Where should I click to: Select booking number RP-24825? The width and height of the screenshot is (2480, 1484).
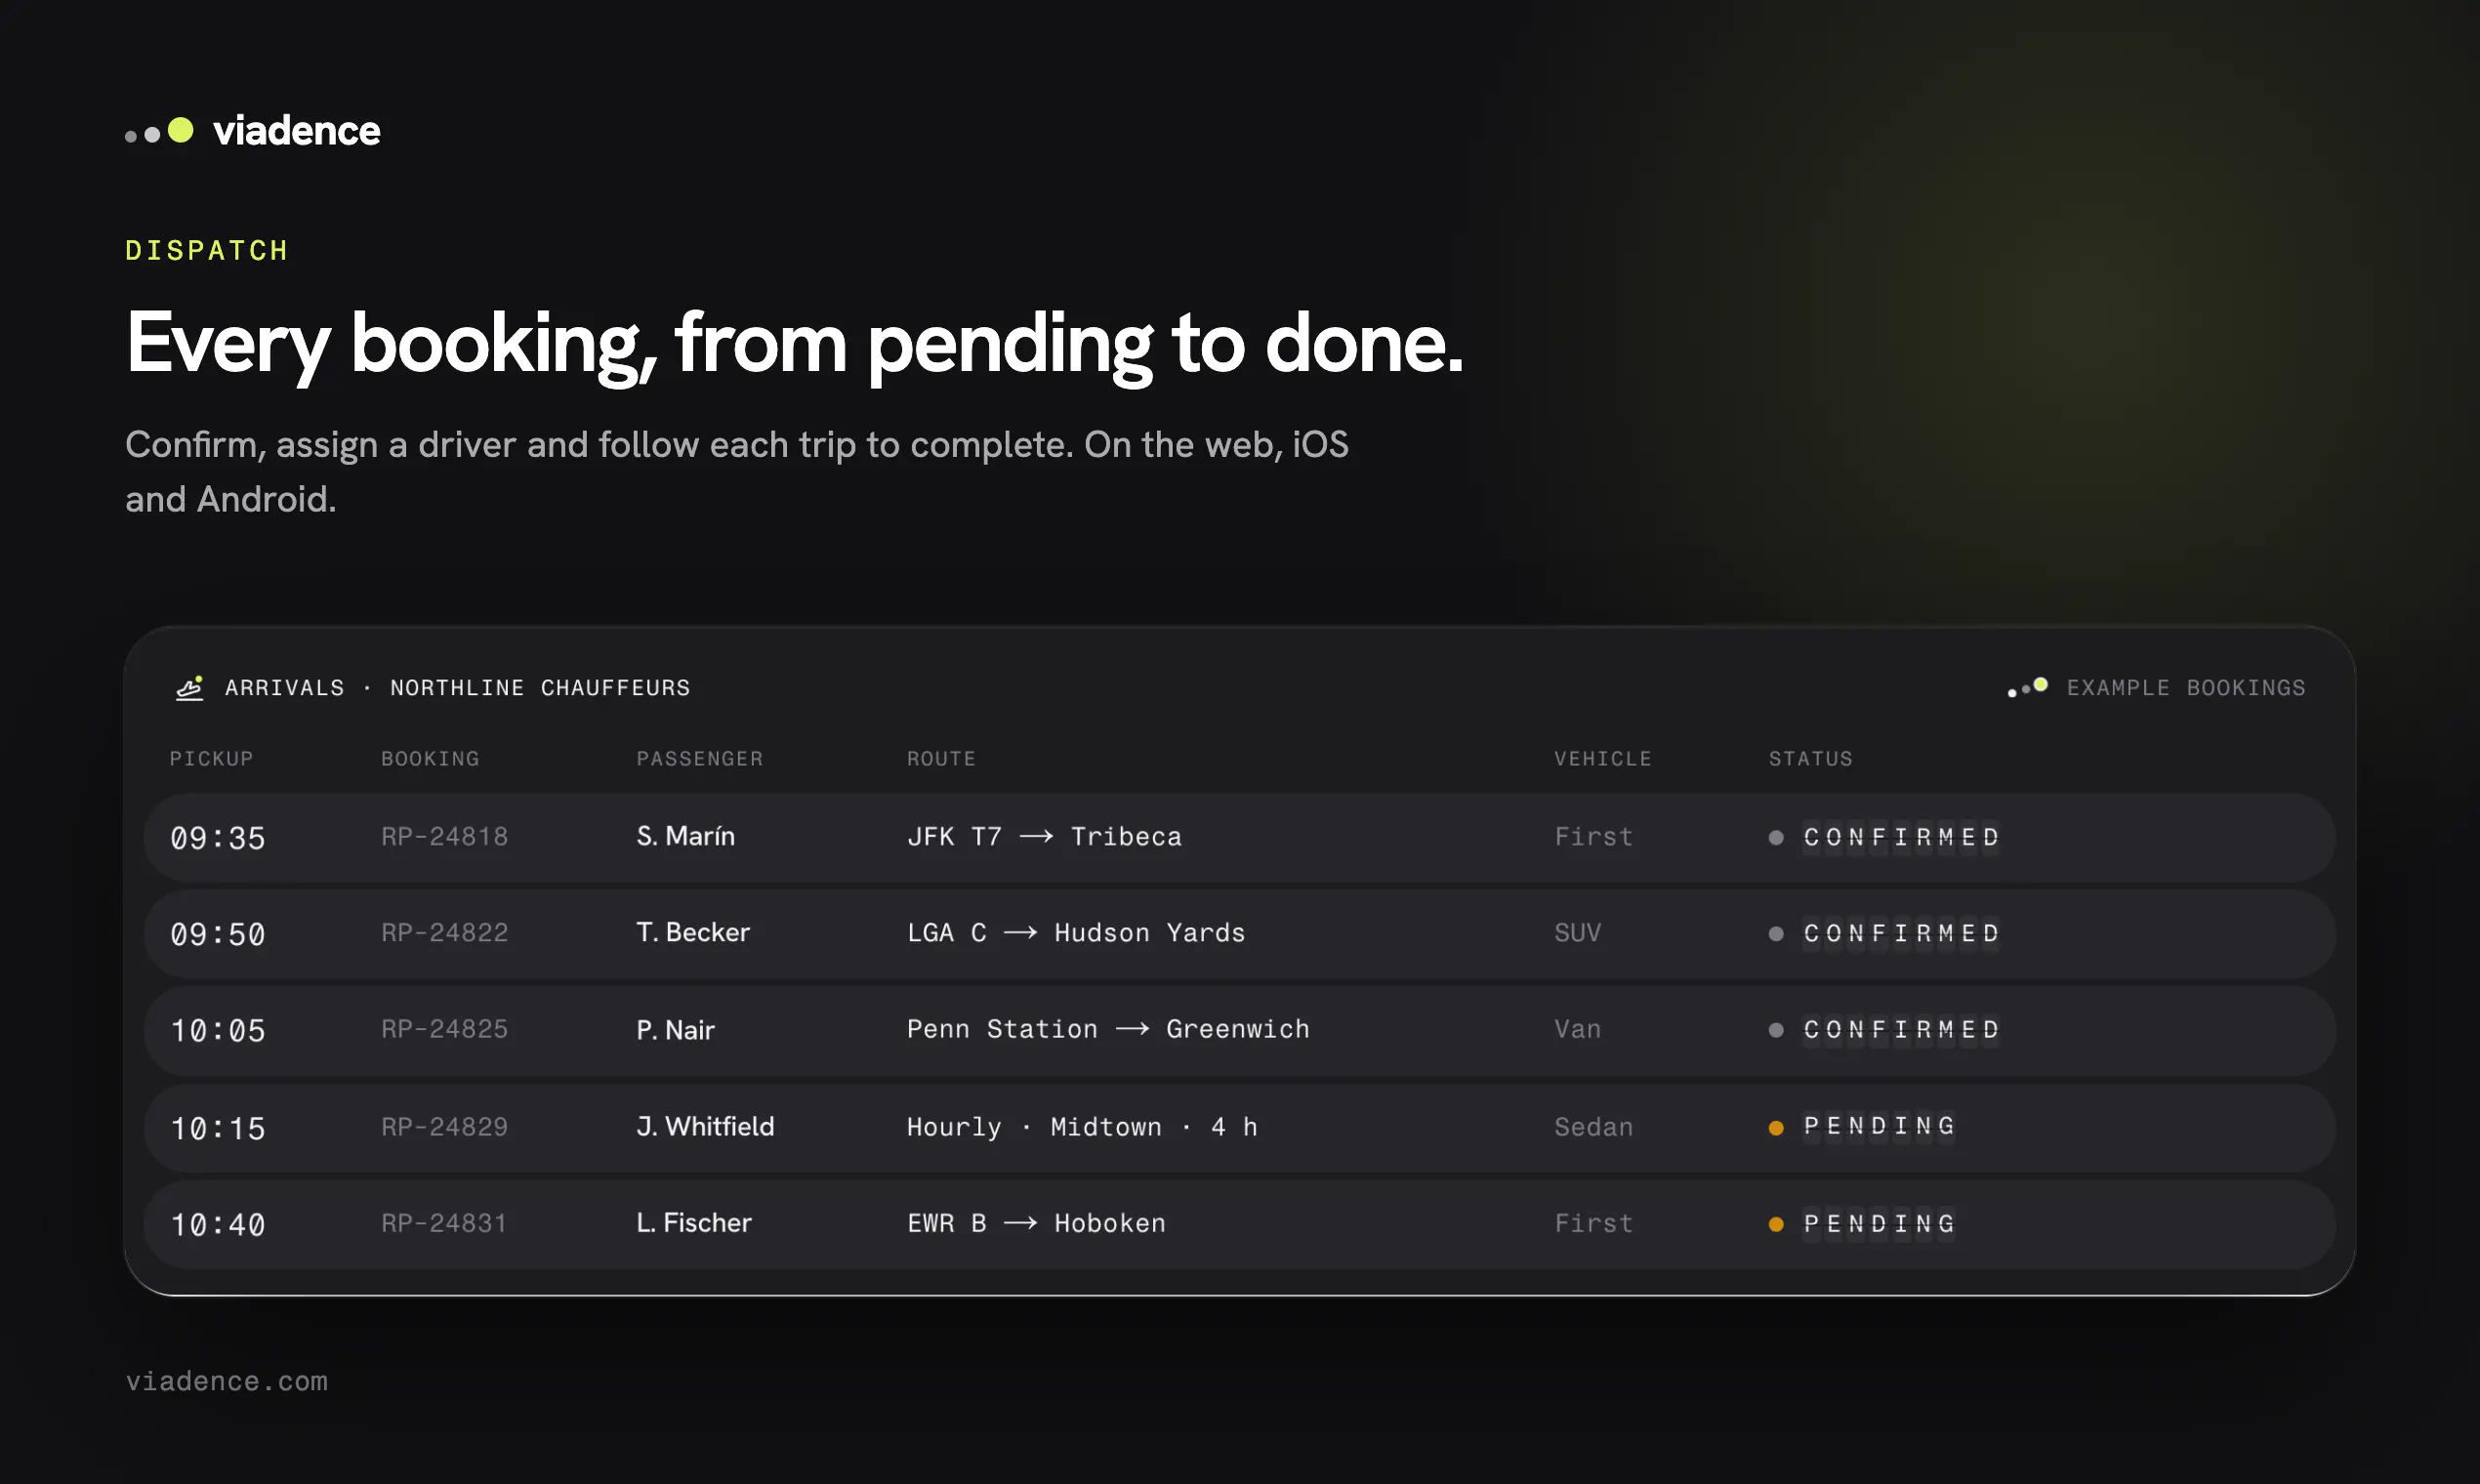tap(445, 1029)
